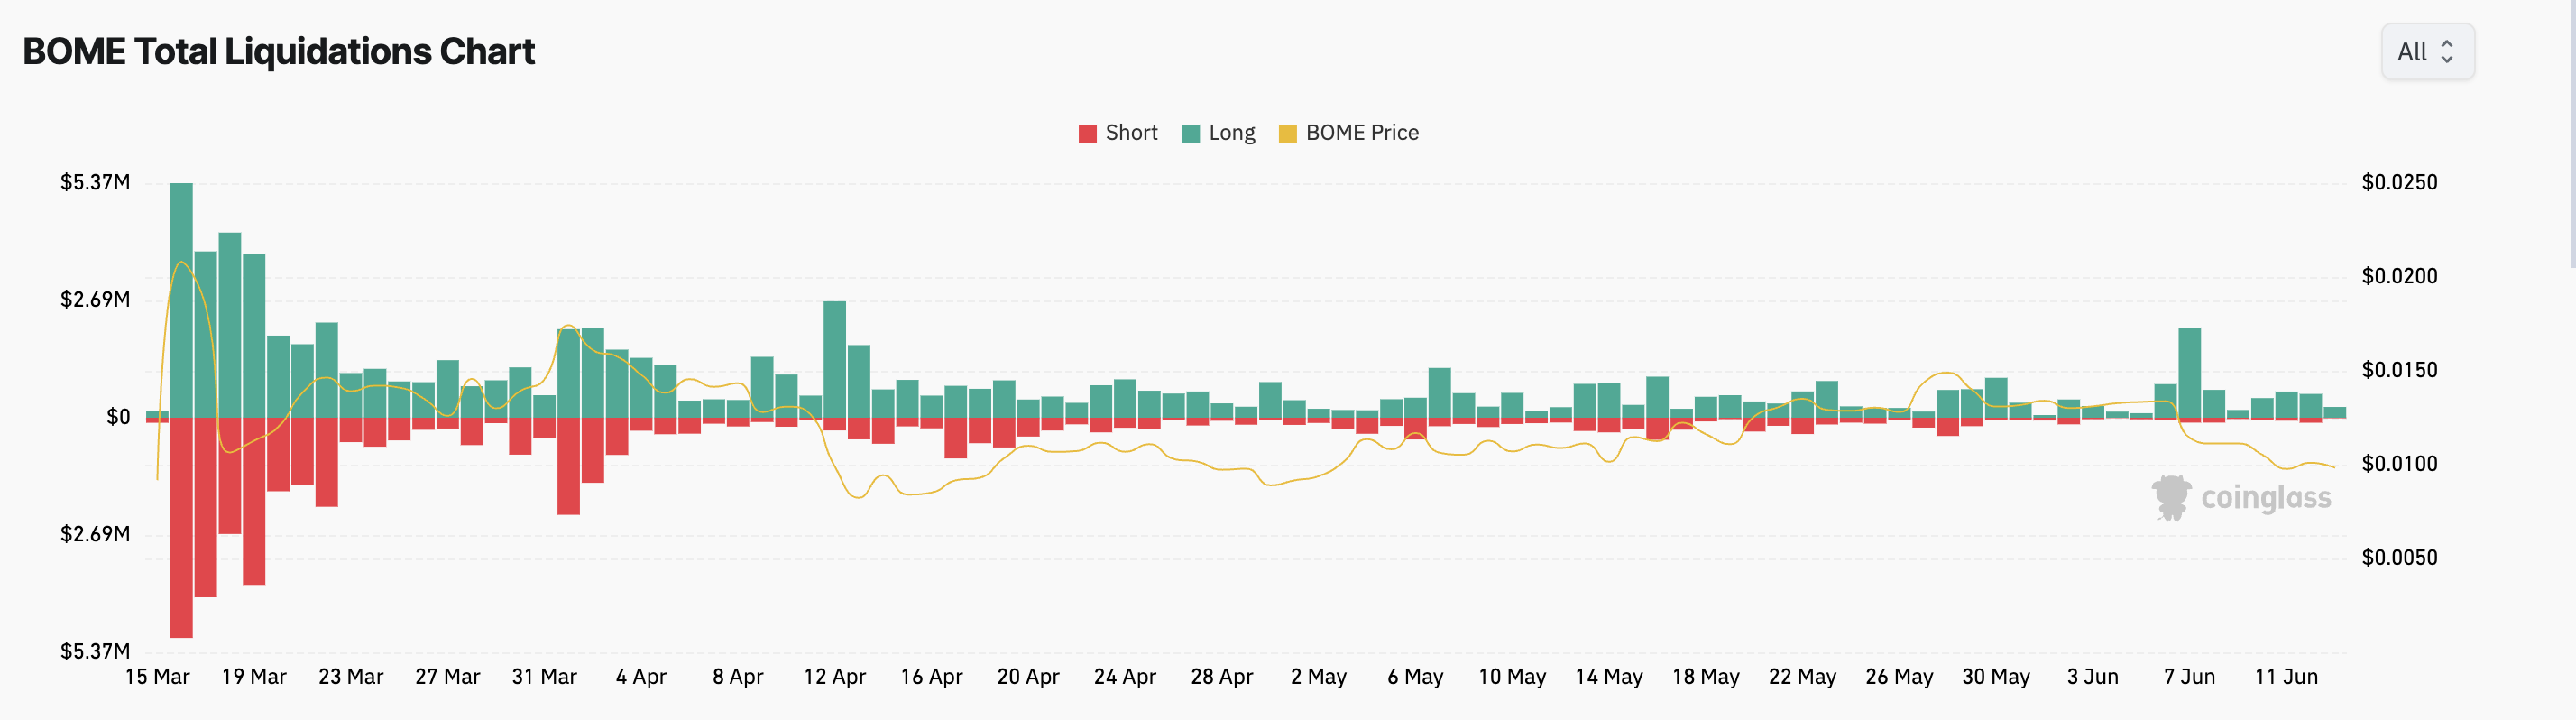This screenshot has height=720, width=2576.
Task: Click the coinglass watermark text
Action: click(2265, 498)
